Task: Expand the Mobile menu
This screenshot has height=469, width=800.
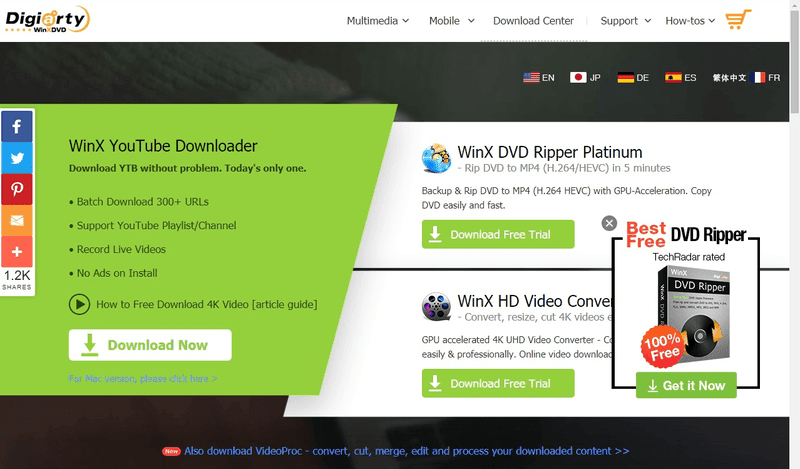Action: 452,21
